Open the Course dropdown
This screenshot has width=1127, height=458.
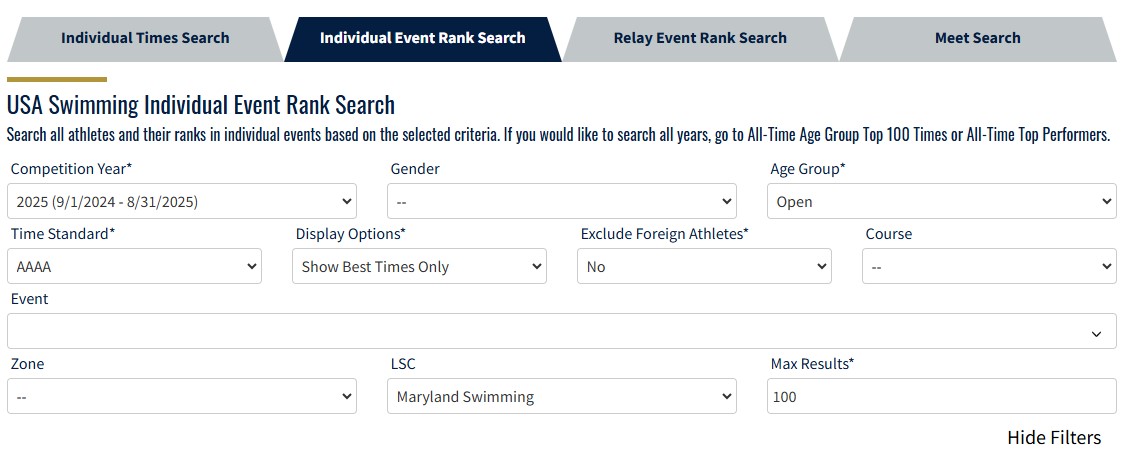click(989, 267)
